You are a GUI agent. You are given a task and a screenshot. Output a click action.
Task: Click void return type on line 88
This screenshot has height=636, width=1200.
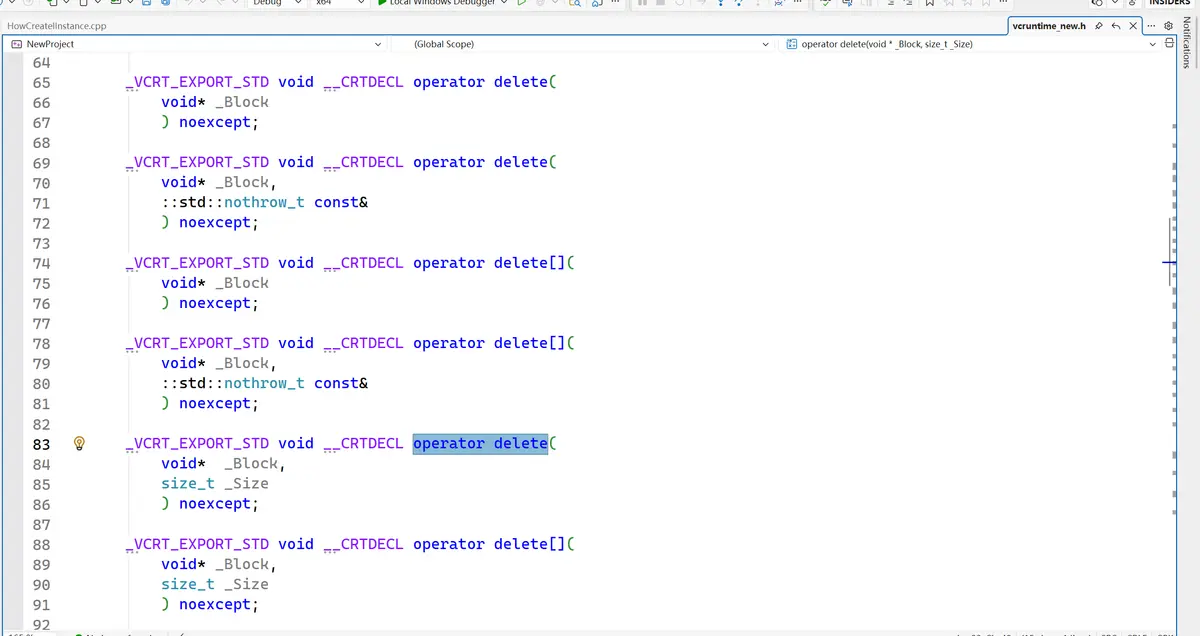[296, 544]
